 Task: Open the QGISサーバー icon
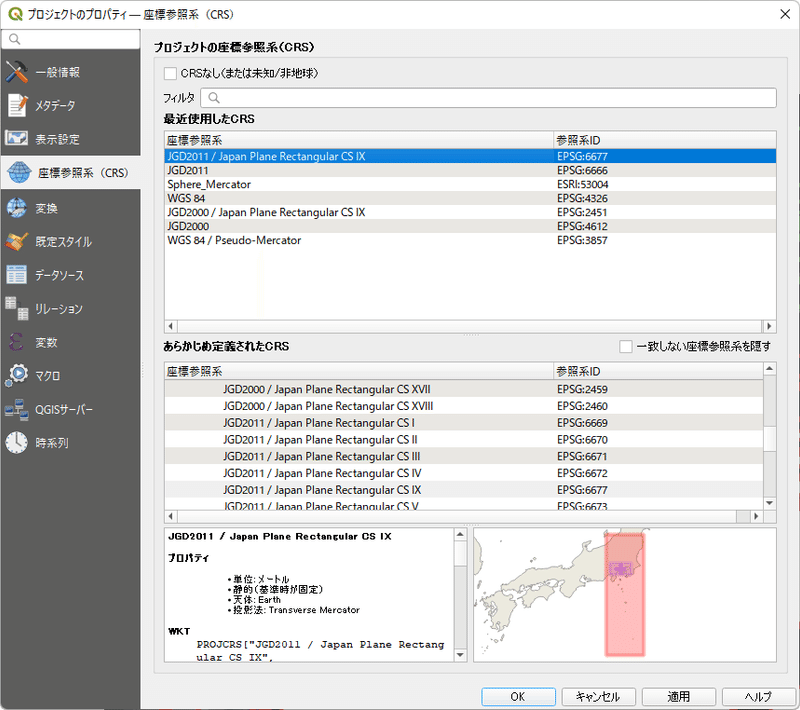tap(16, 410)
